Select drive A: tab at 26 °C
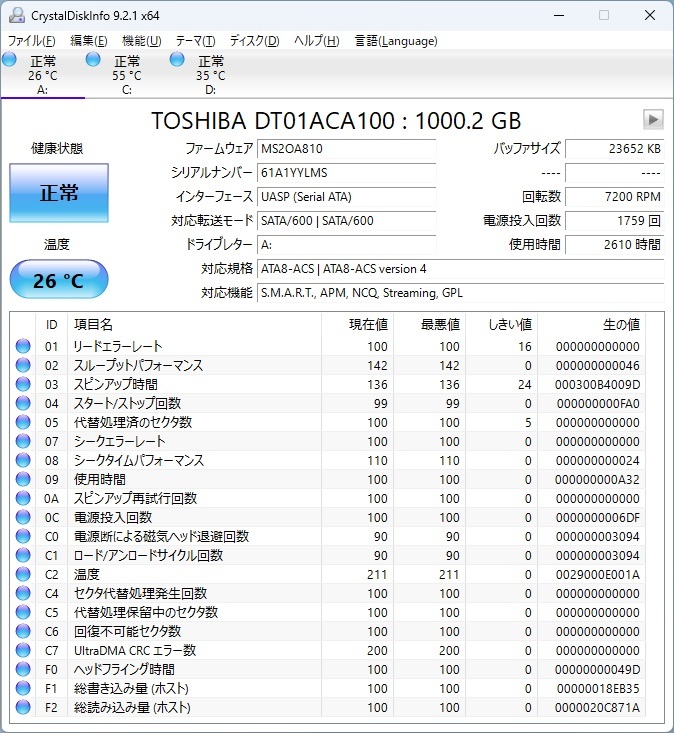 [x=43, y=75]
